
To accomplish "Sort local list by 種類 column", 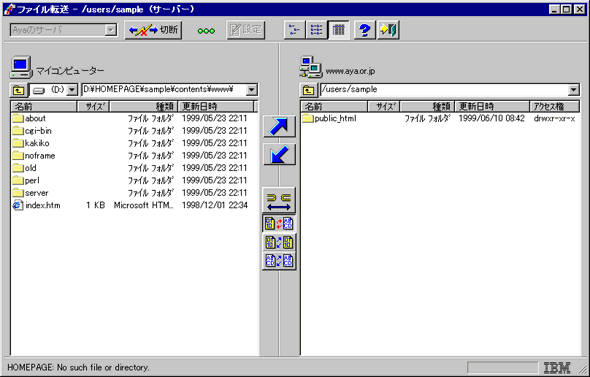I will coord(143,106).
